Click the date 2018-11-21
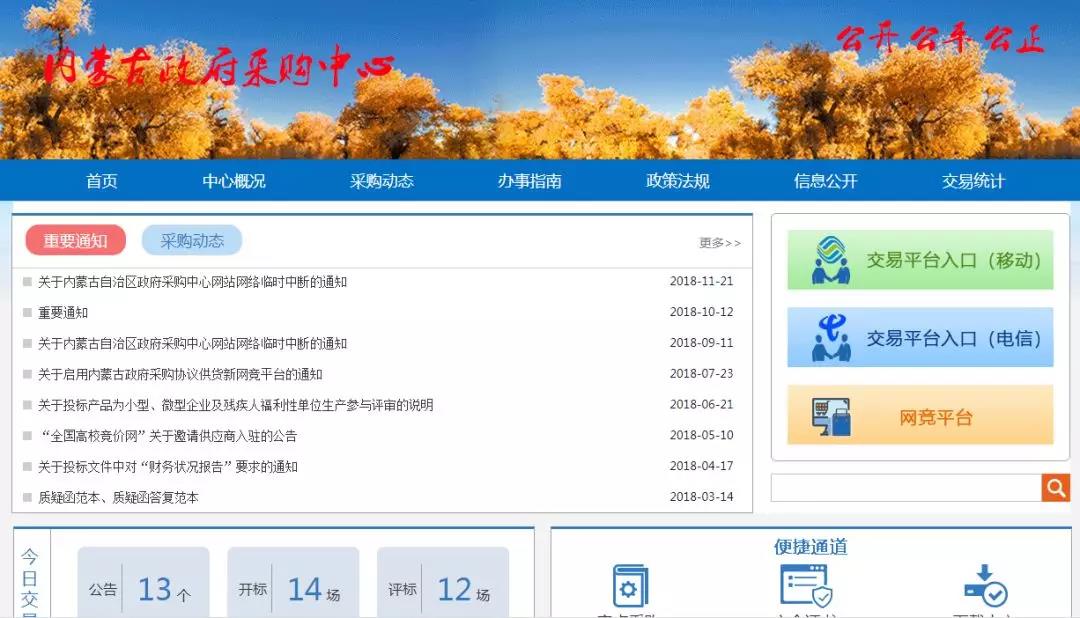This screenshot has width=1080, height=618. pos(701,281)
